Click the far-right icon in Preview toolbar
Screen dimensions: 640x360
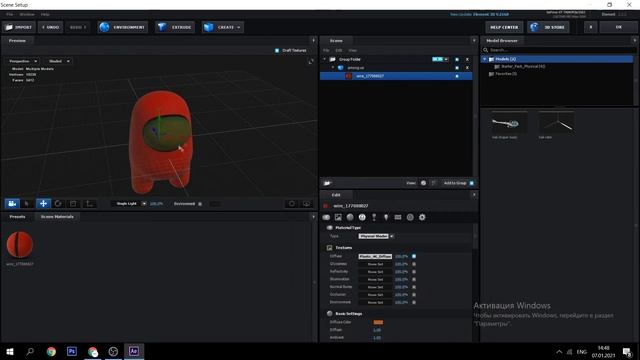click(306, 203)
